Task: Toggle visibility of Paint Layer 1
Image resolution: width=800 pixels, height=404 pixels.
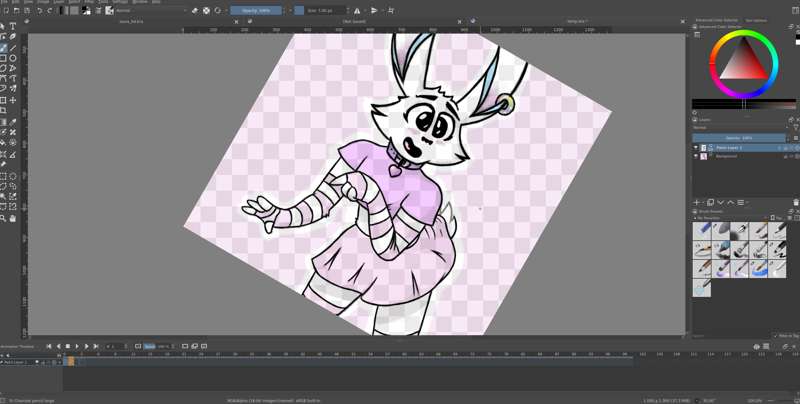Action: (696, 147)
